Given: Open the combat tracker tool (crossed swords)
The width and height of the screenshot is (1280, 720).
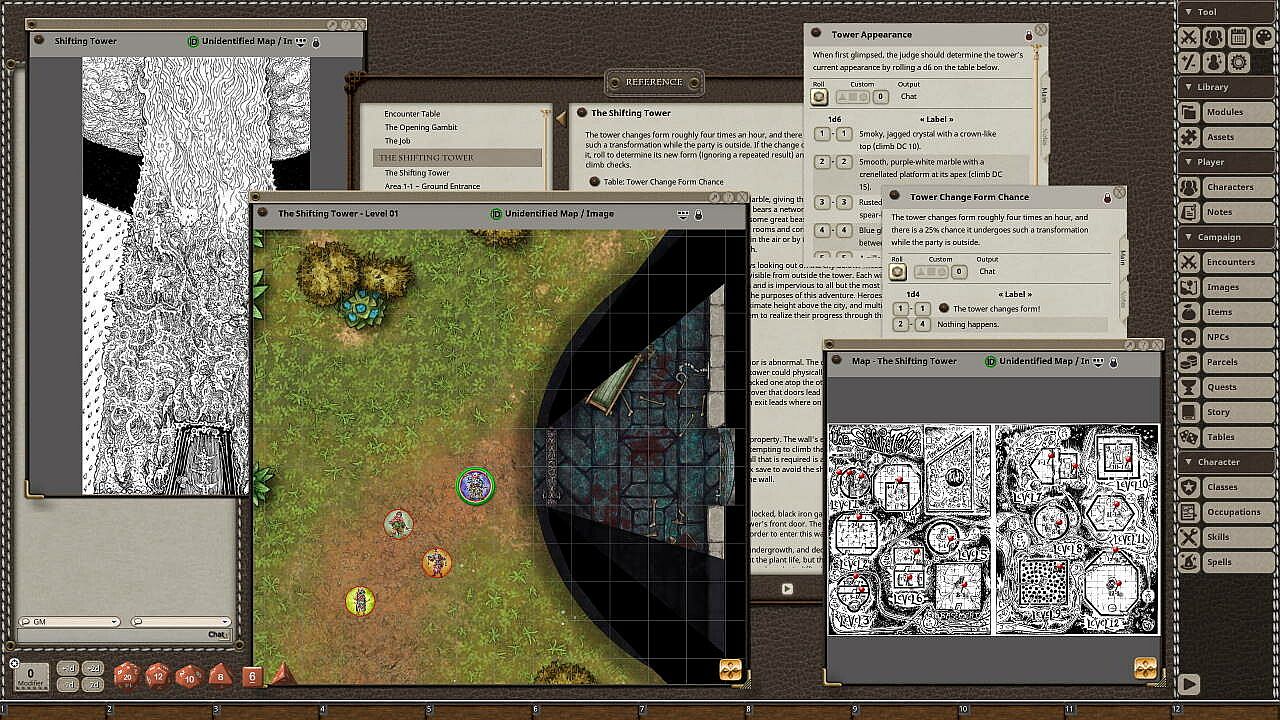Looking at the screenshot, I should (1189, 38).
